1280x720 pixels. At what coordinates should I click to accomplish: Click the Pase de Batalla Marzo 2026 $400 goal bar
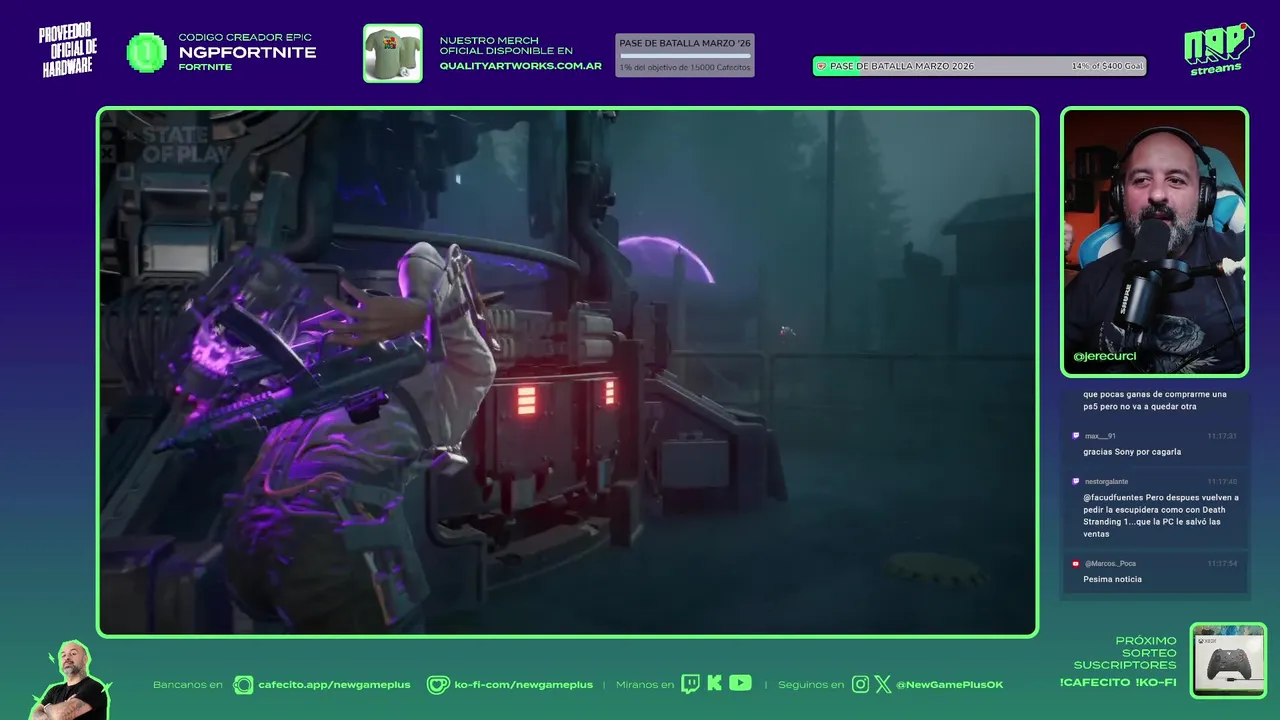pos(979,67)
